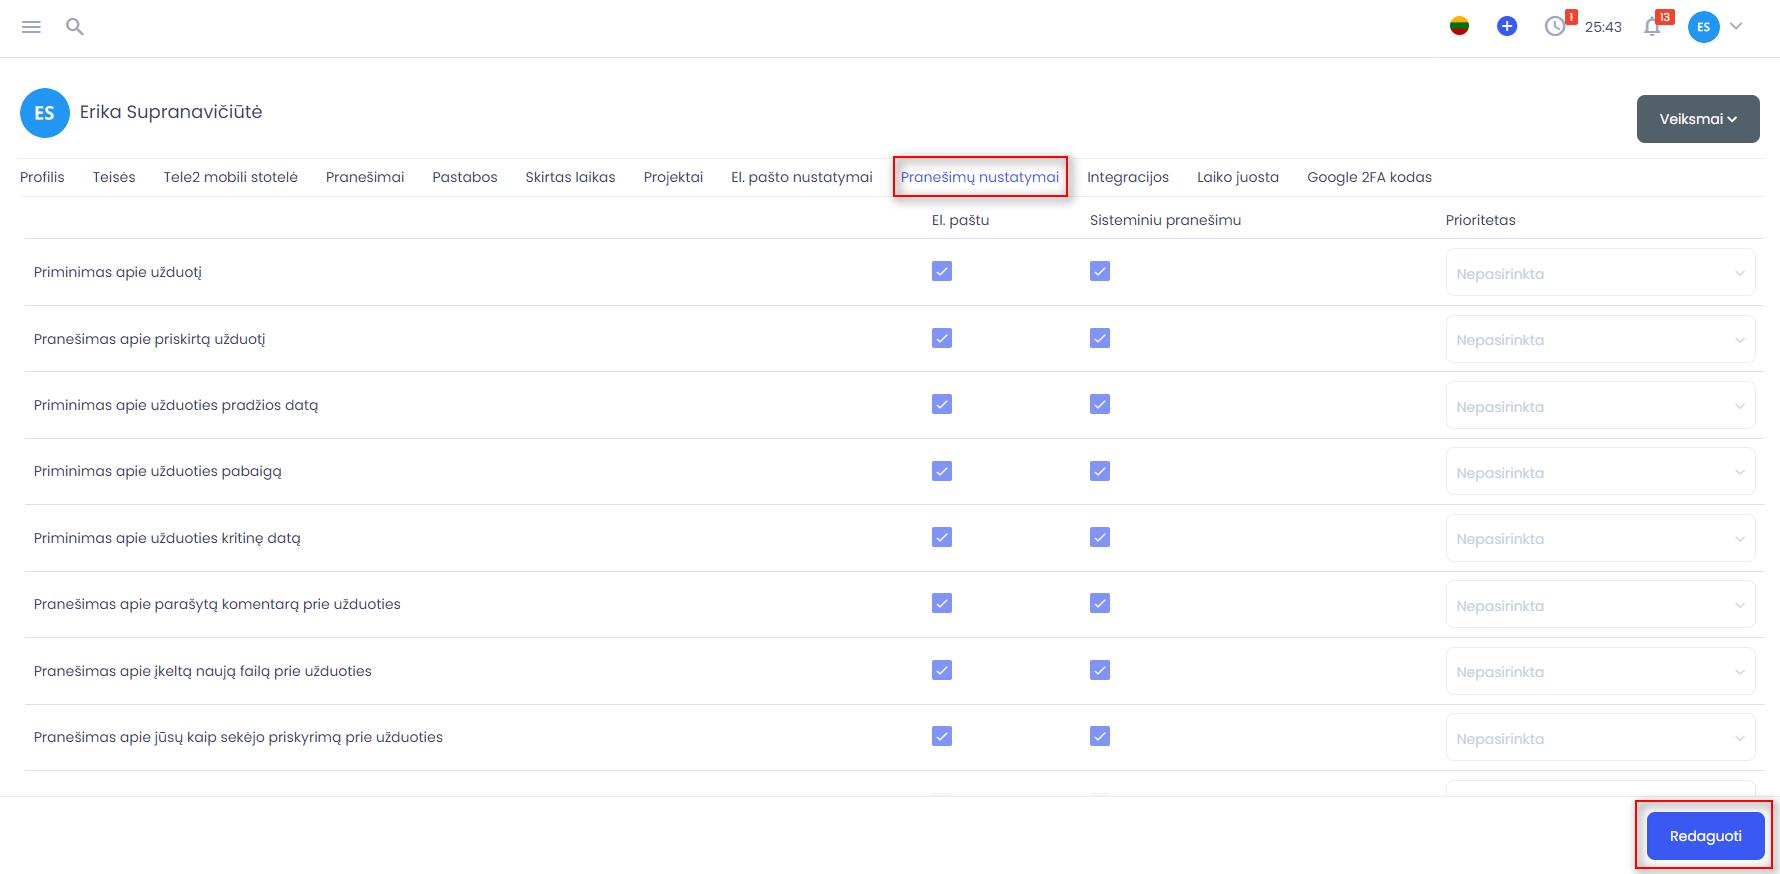Toggle email checkbox for Pranešimas apie priskirtą užduotį

[942, 338]
